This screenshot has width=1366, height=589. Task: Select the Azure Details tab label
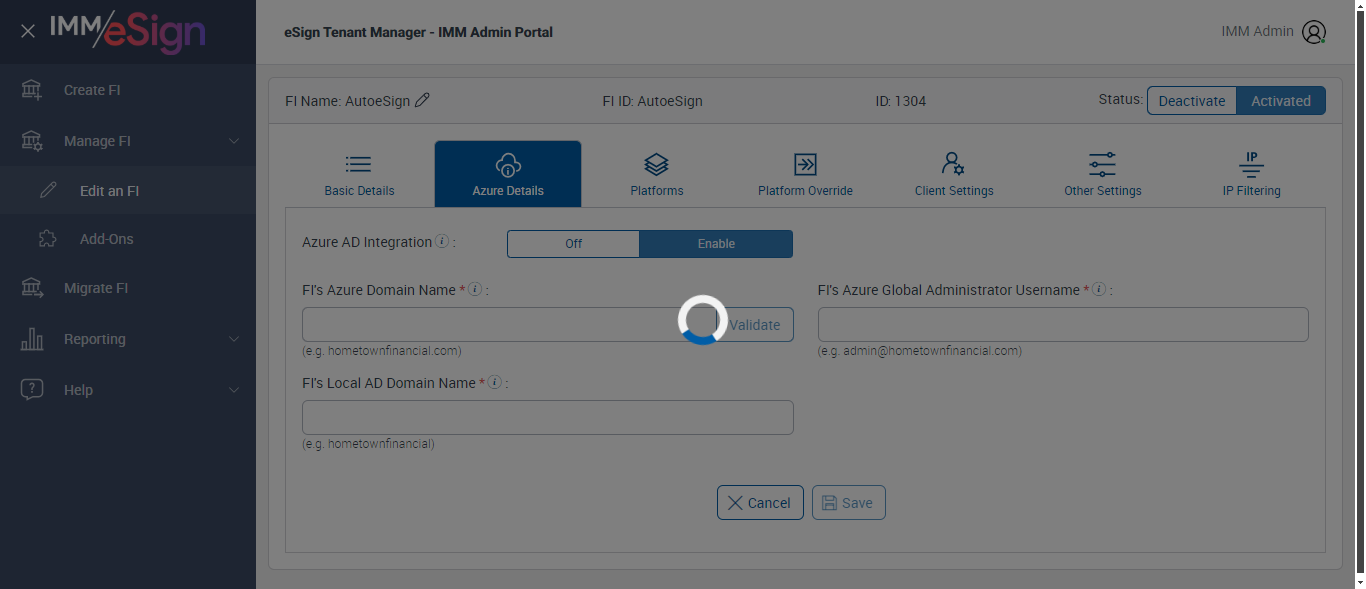(508, 191)
